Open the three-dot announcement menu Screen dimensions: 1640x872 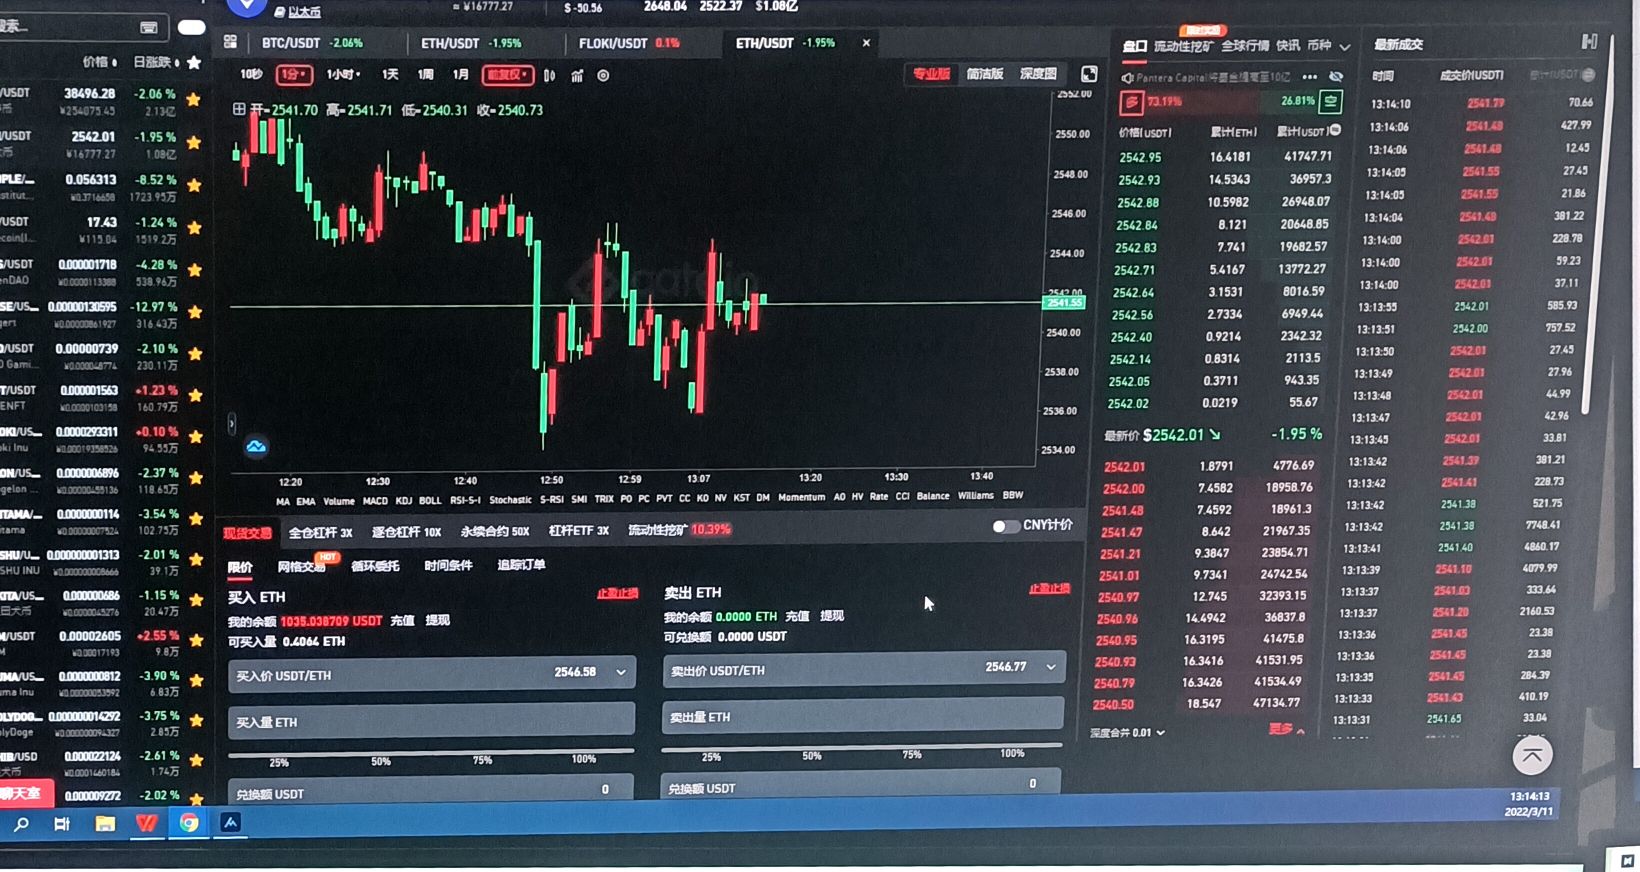pos(1309,77)
